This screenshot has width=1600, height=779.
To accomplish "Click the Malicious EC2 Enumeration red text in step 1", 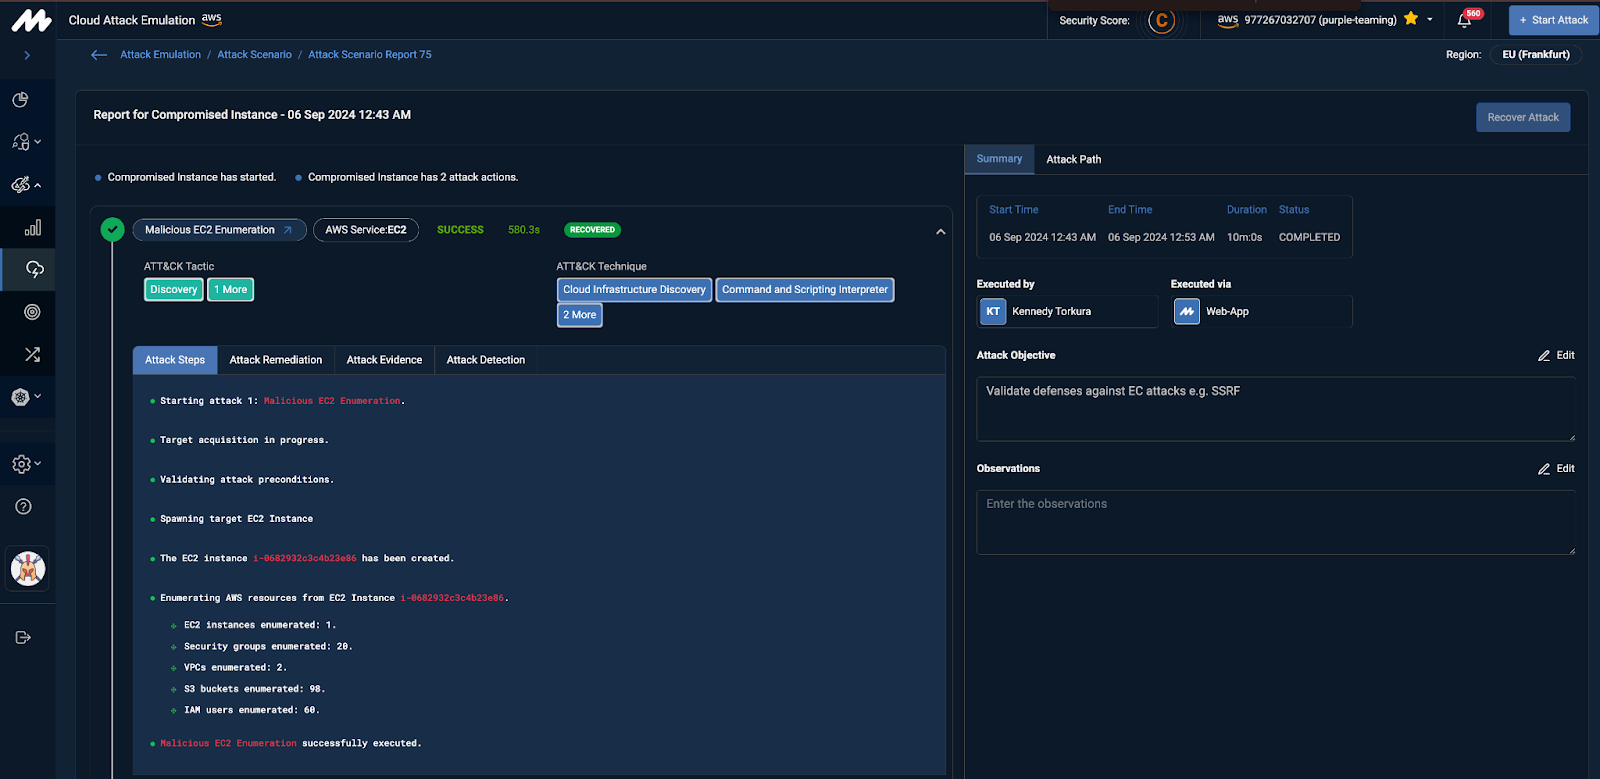I will [x=332, y=401].
